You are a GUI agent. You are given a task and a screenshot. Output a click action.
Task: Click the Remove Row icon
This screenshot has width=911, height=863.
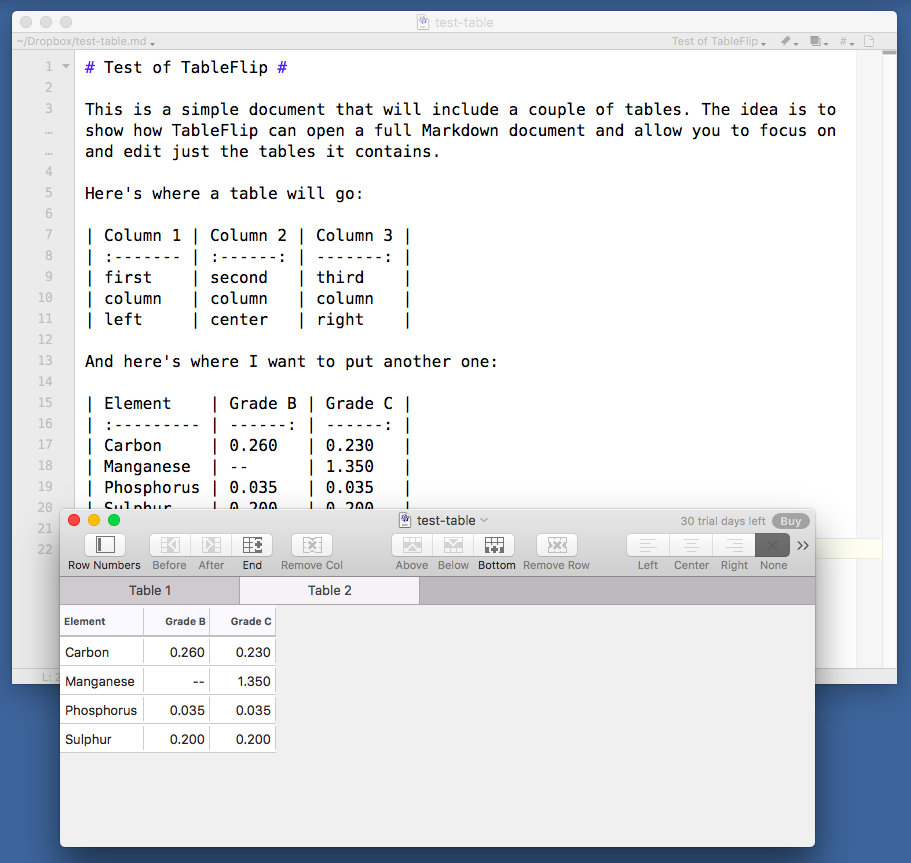click(556, 545)
